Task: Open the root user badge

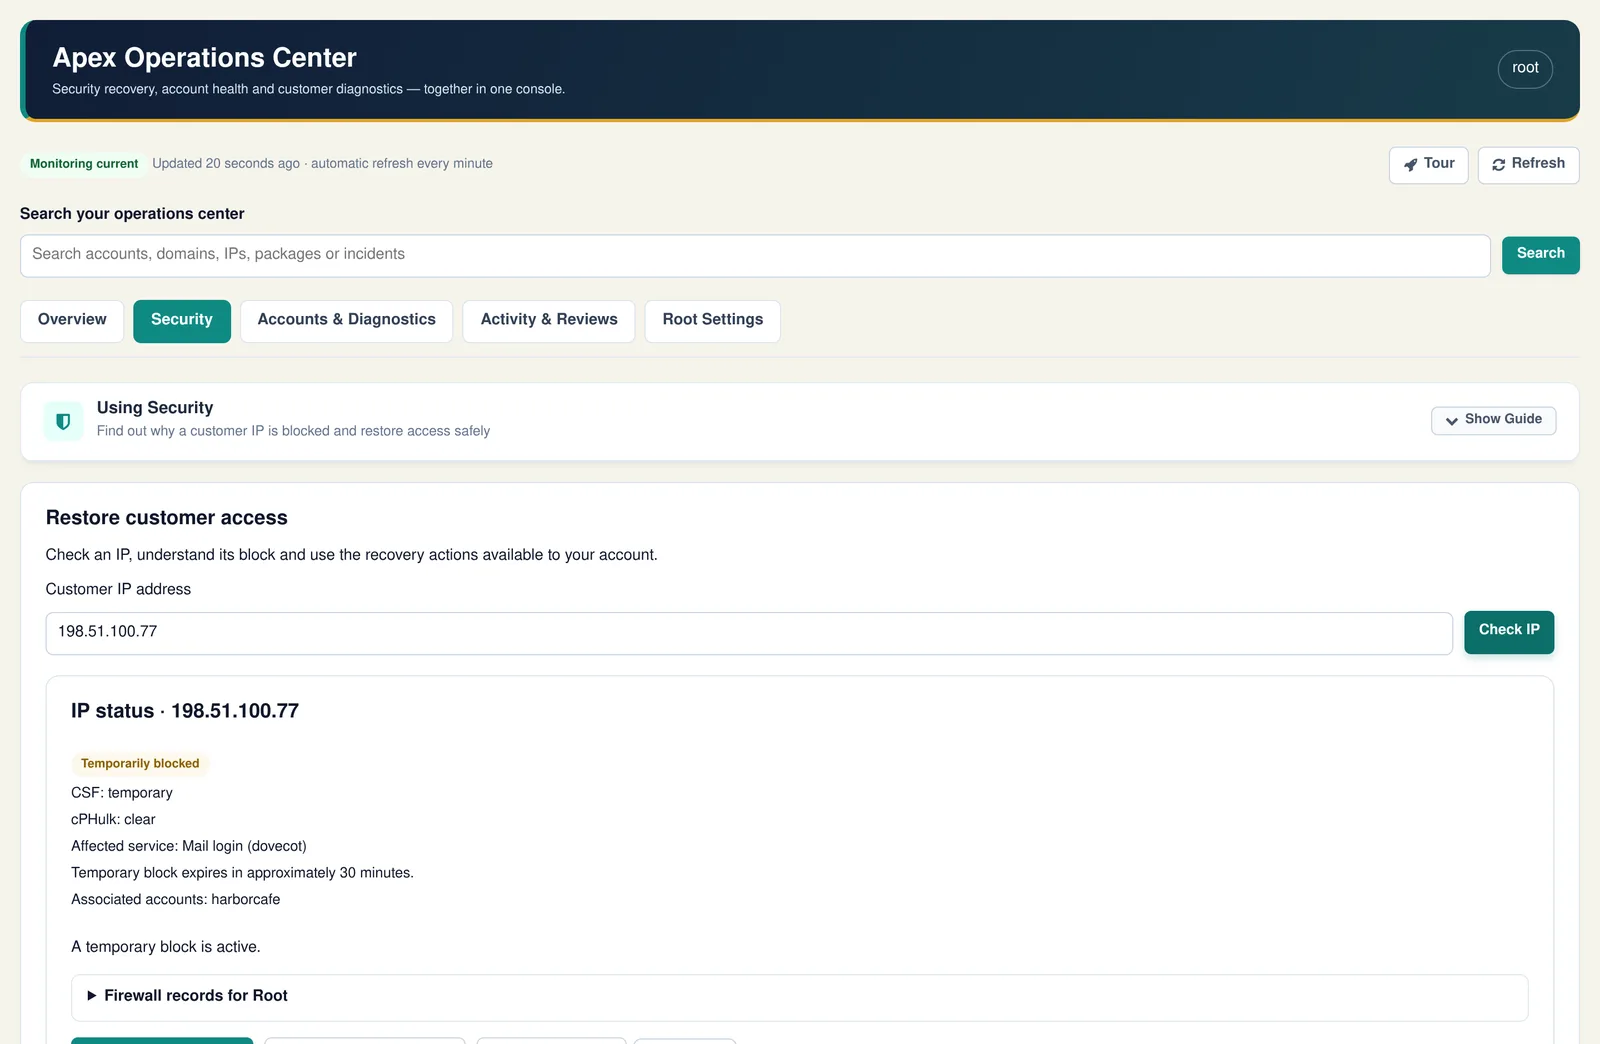Action: coord(1525,68)
